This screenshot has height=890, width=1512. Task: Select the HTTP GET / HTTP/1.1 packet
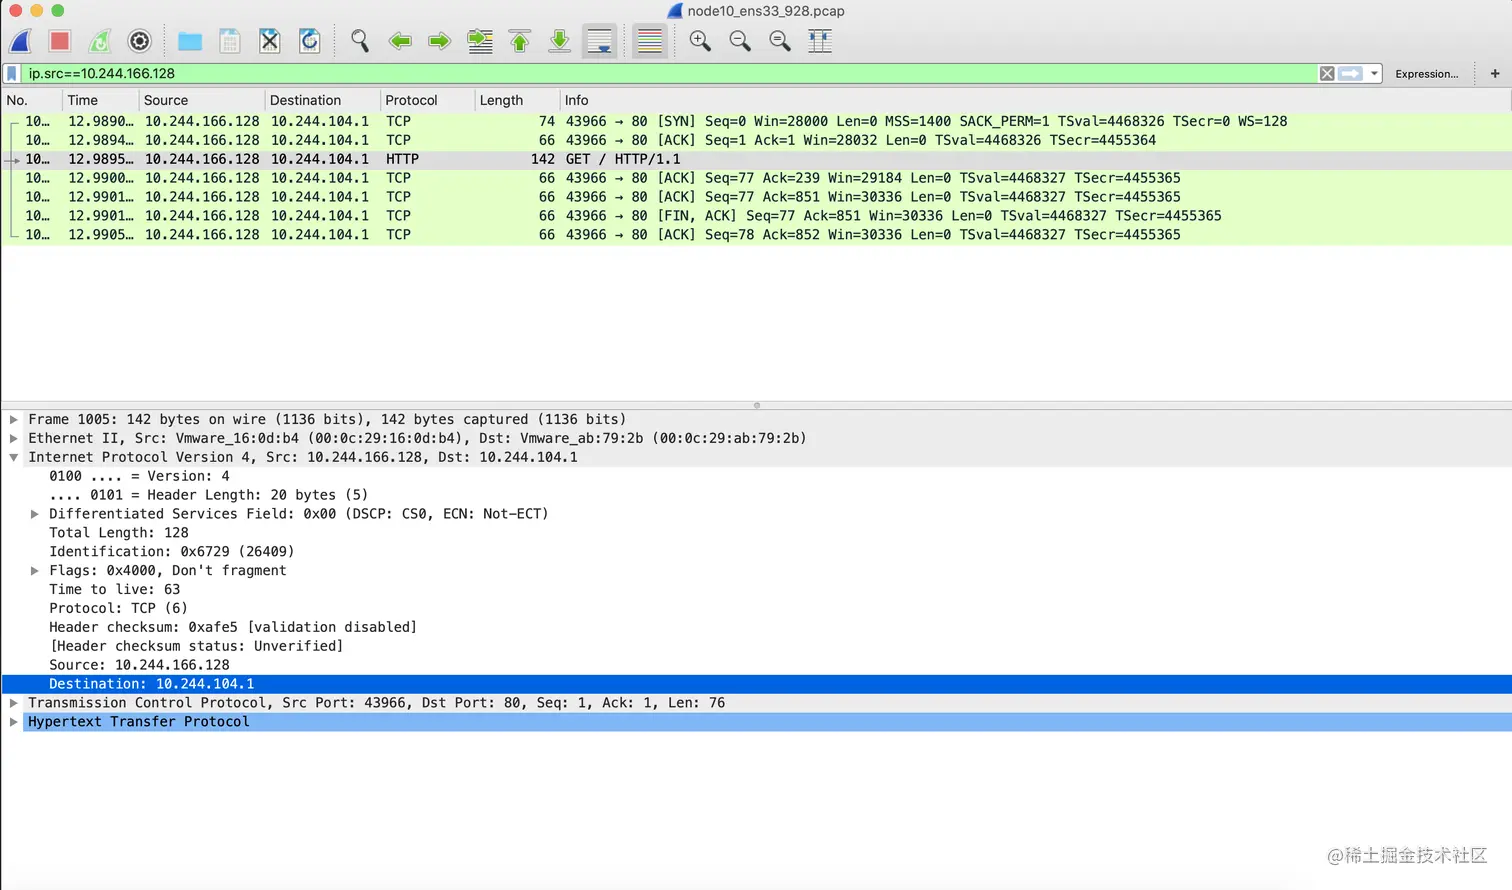click(756, 159)
